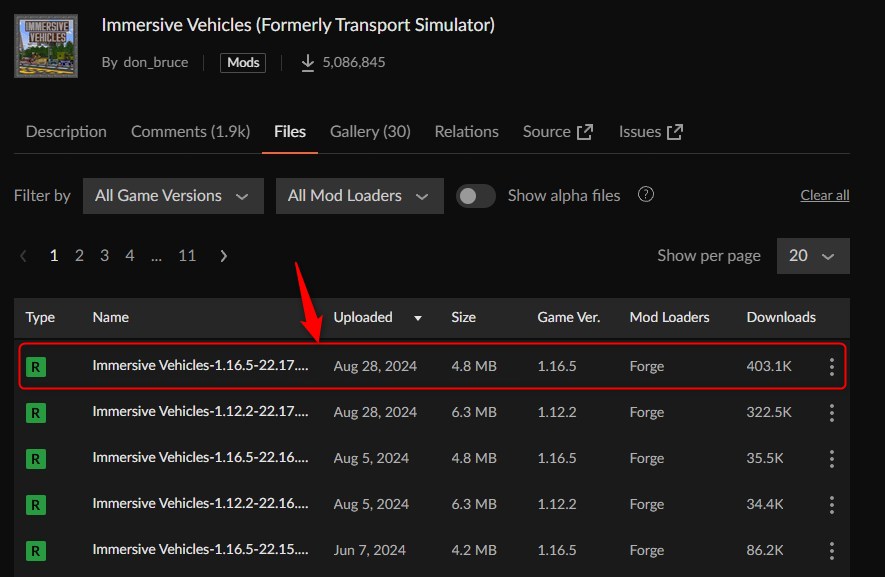Screen dimensions: 885x577
Task: Click the help icon beside Show alpha files
Action: (x=646, y=195)
